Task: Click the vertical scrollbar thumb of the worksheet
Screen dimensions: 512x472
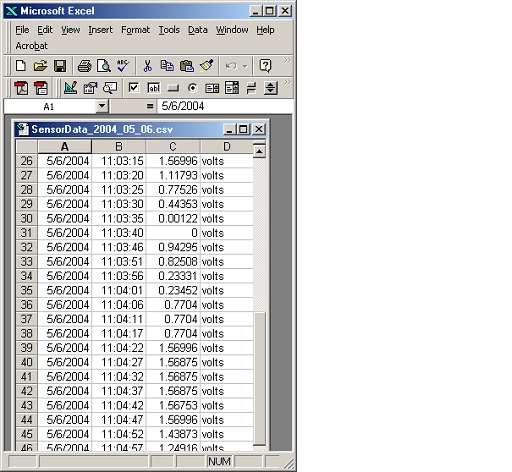Action: tap(260, 378)
